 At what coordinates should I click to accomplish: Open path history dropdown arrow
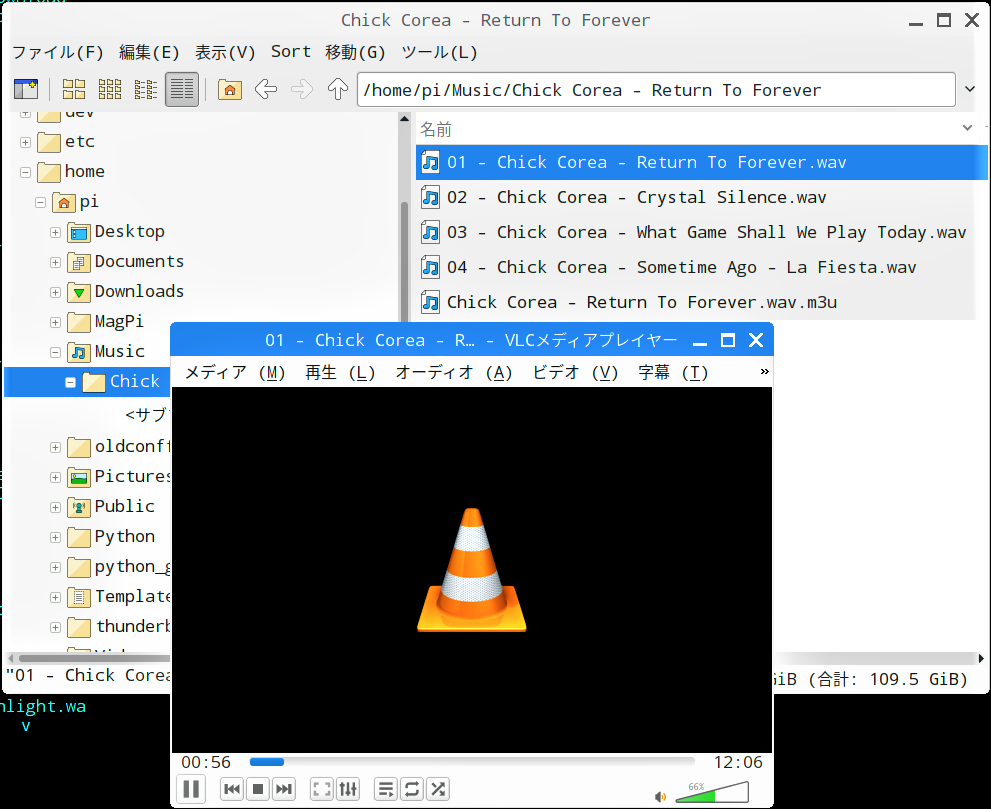(970, 89)
